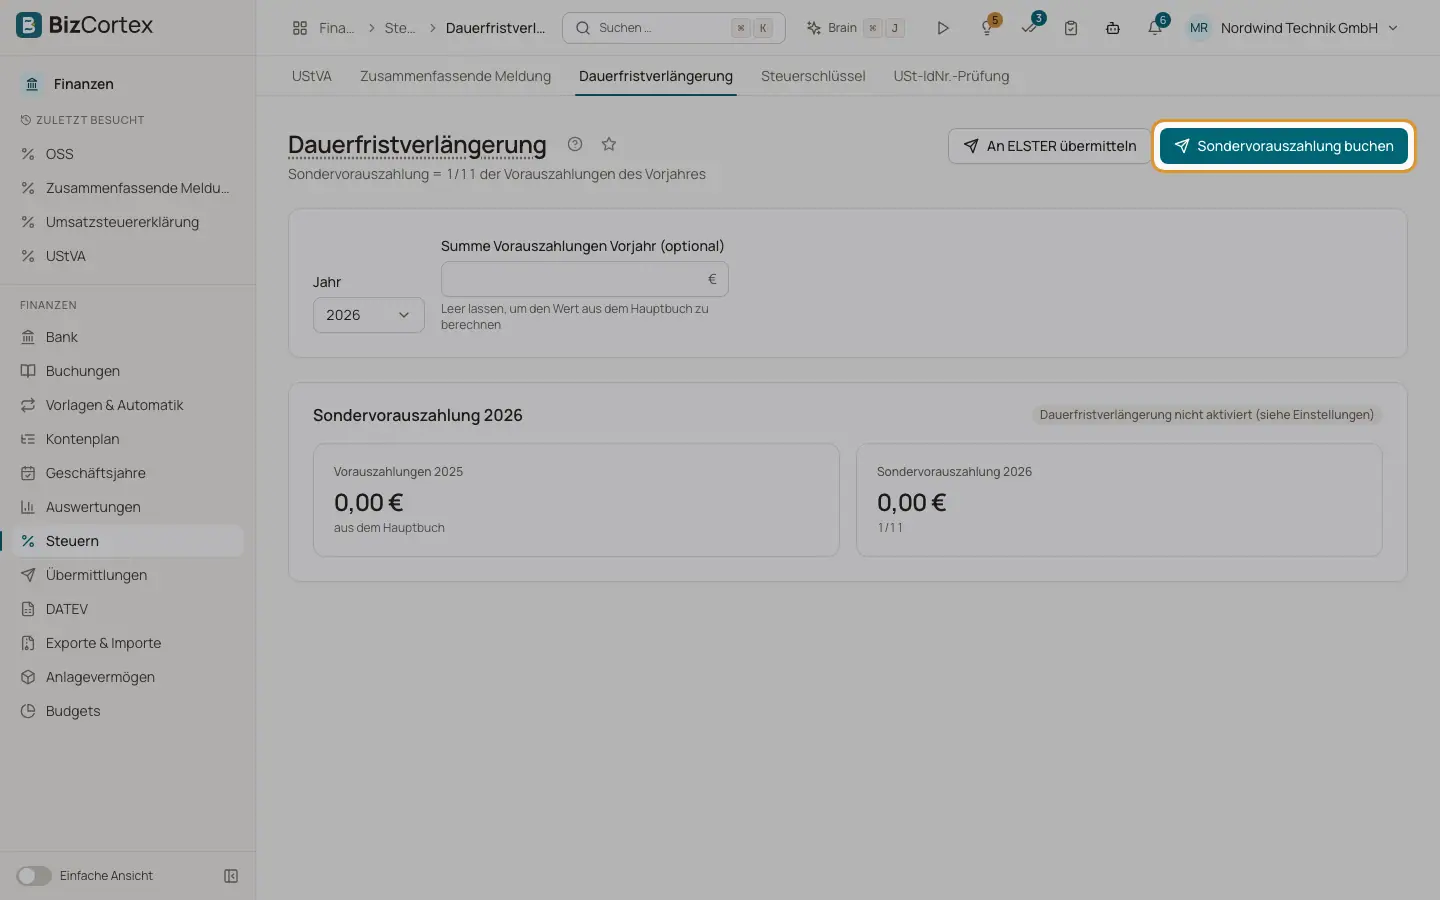Click the MR user avatar

point(1199,28)
